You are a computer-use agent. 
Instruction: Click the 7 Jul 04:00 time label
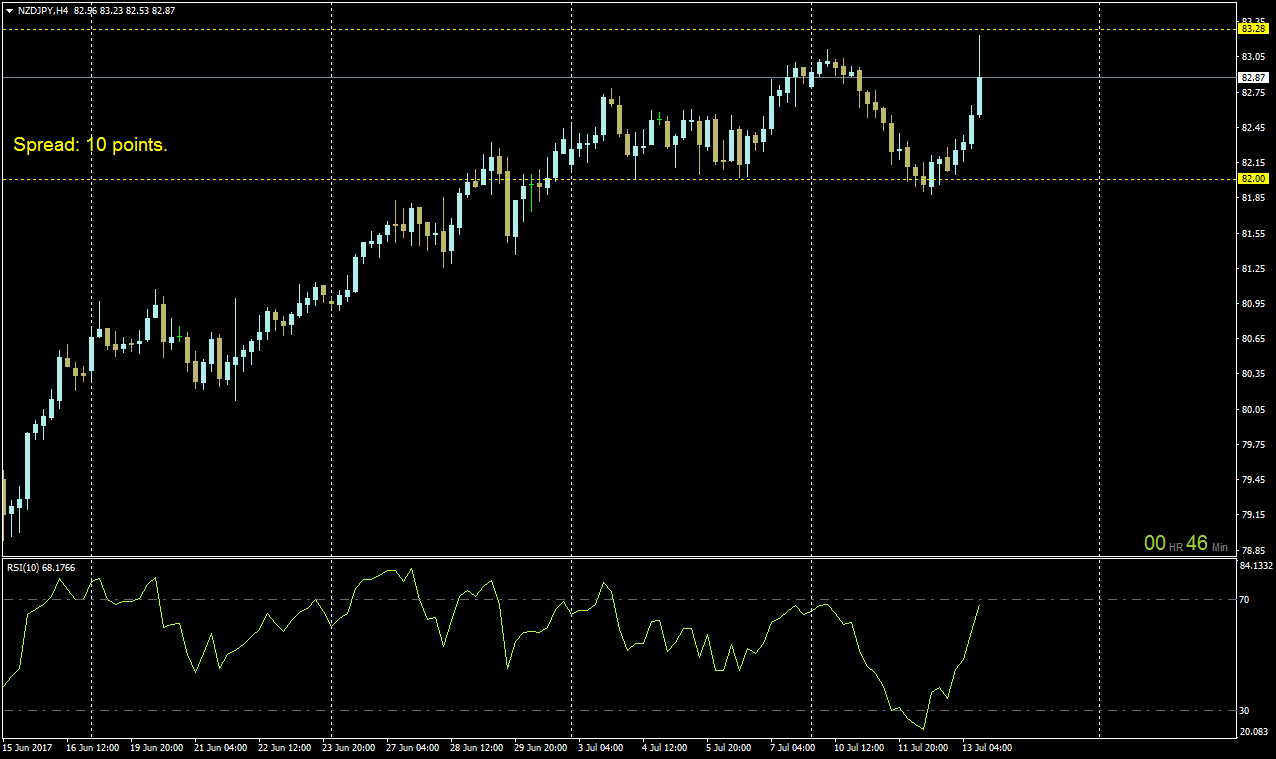pyautogui.click(x=794, y=747)
